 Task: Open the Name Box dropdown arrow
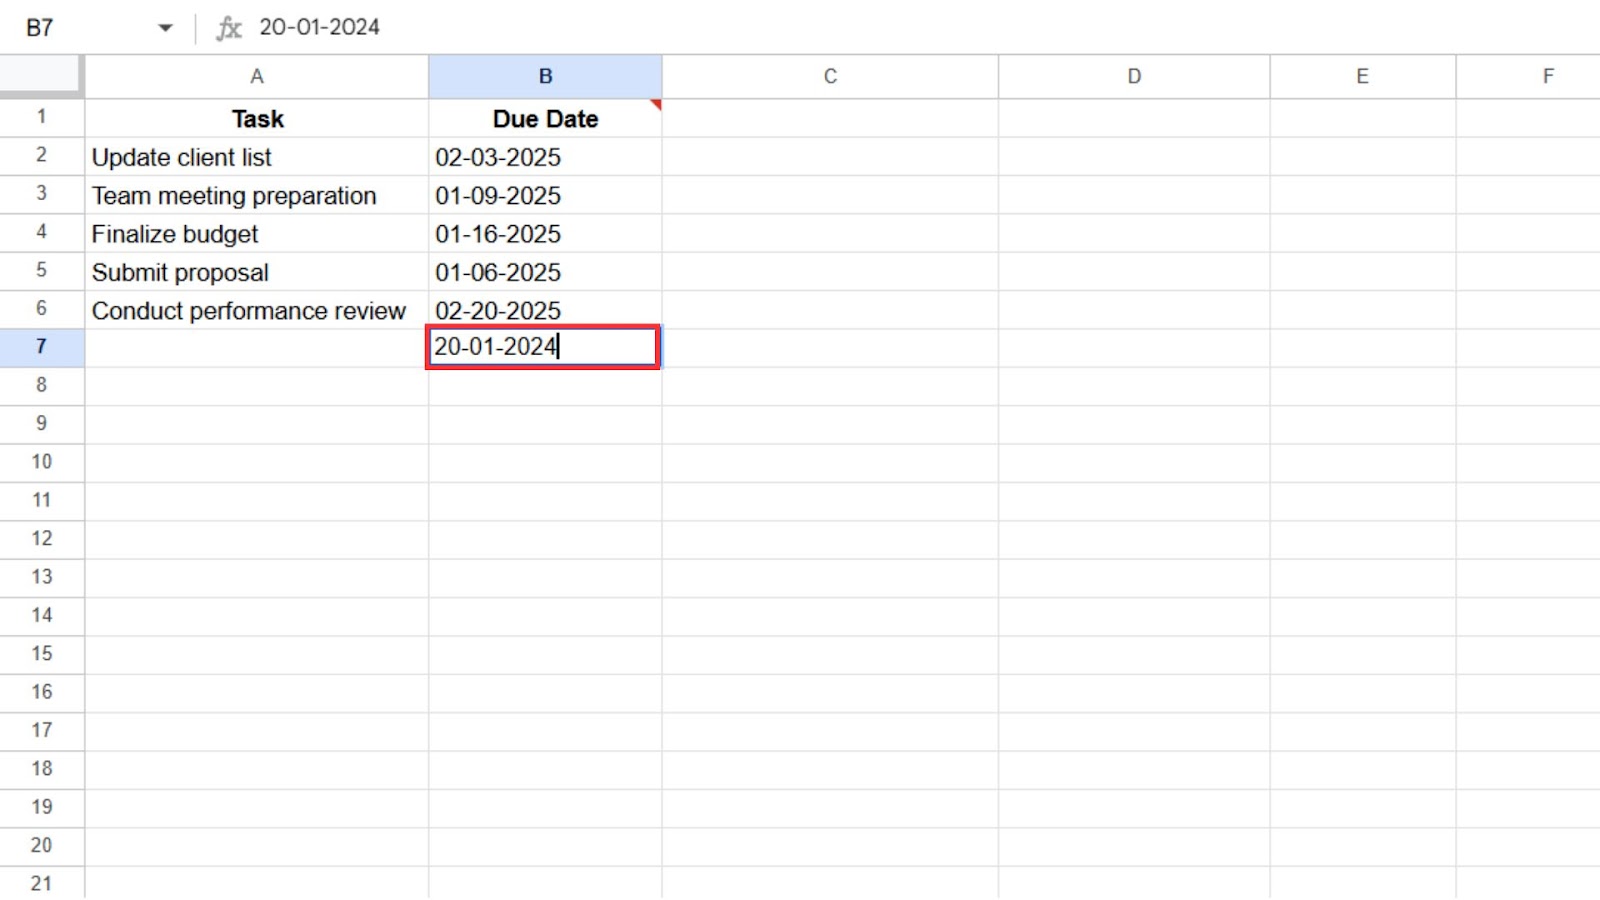pos(166,28)
